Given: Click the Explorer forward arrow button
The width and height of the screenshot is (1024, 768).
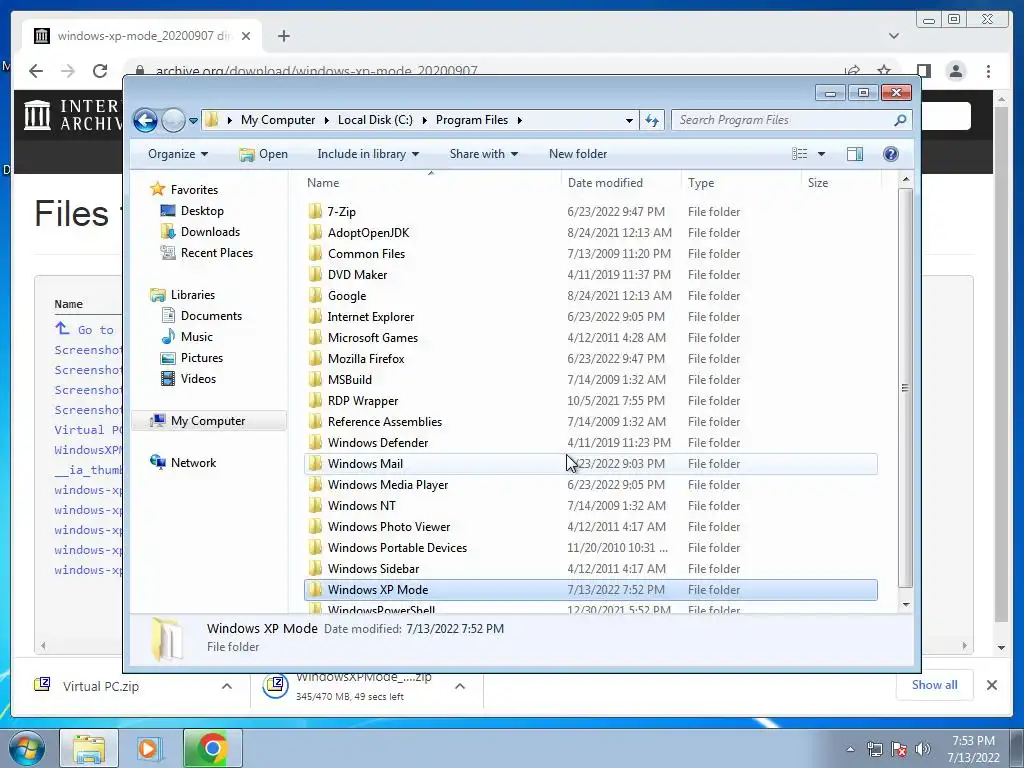Looking at the screenshot, I should [173, 120].
